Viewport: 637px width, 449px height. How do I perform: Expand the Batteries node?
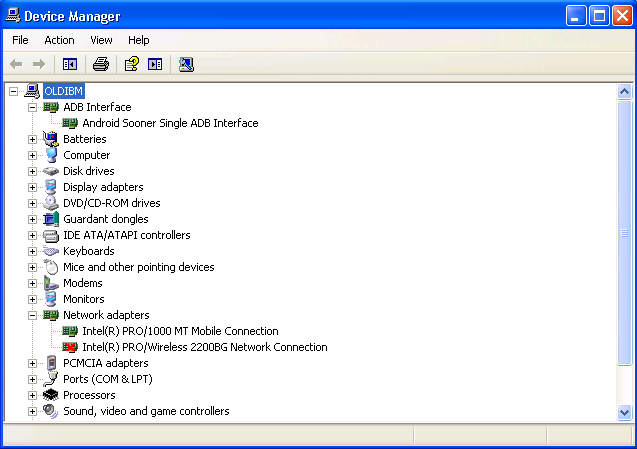32,140
